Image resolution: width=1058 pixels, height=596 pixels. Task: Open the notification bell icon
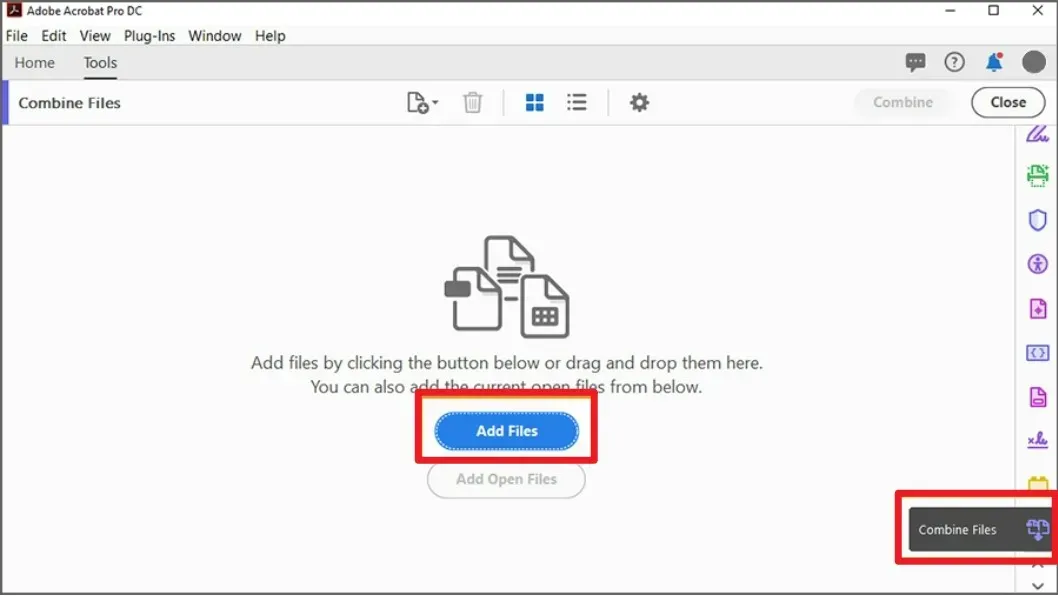[x=994, y=62]
